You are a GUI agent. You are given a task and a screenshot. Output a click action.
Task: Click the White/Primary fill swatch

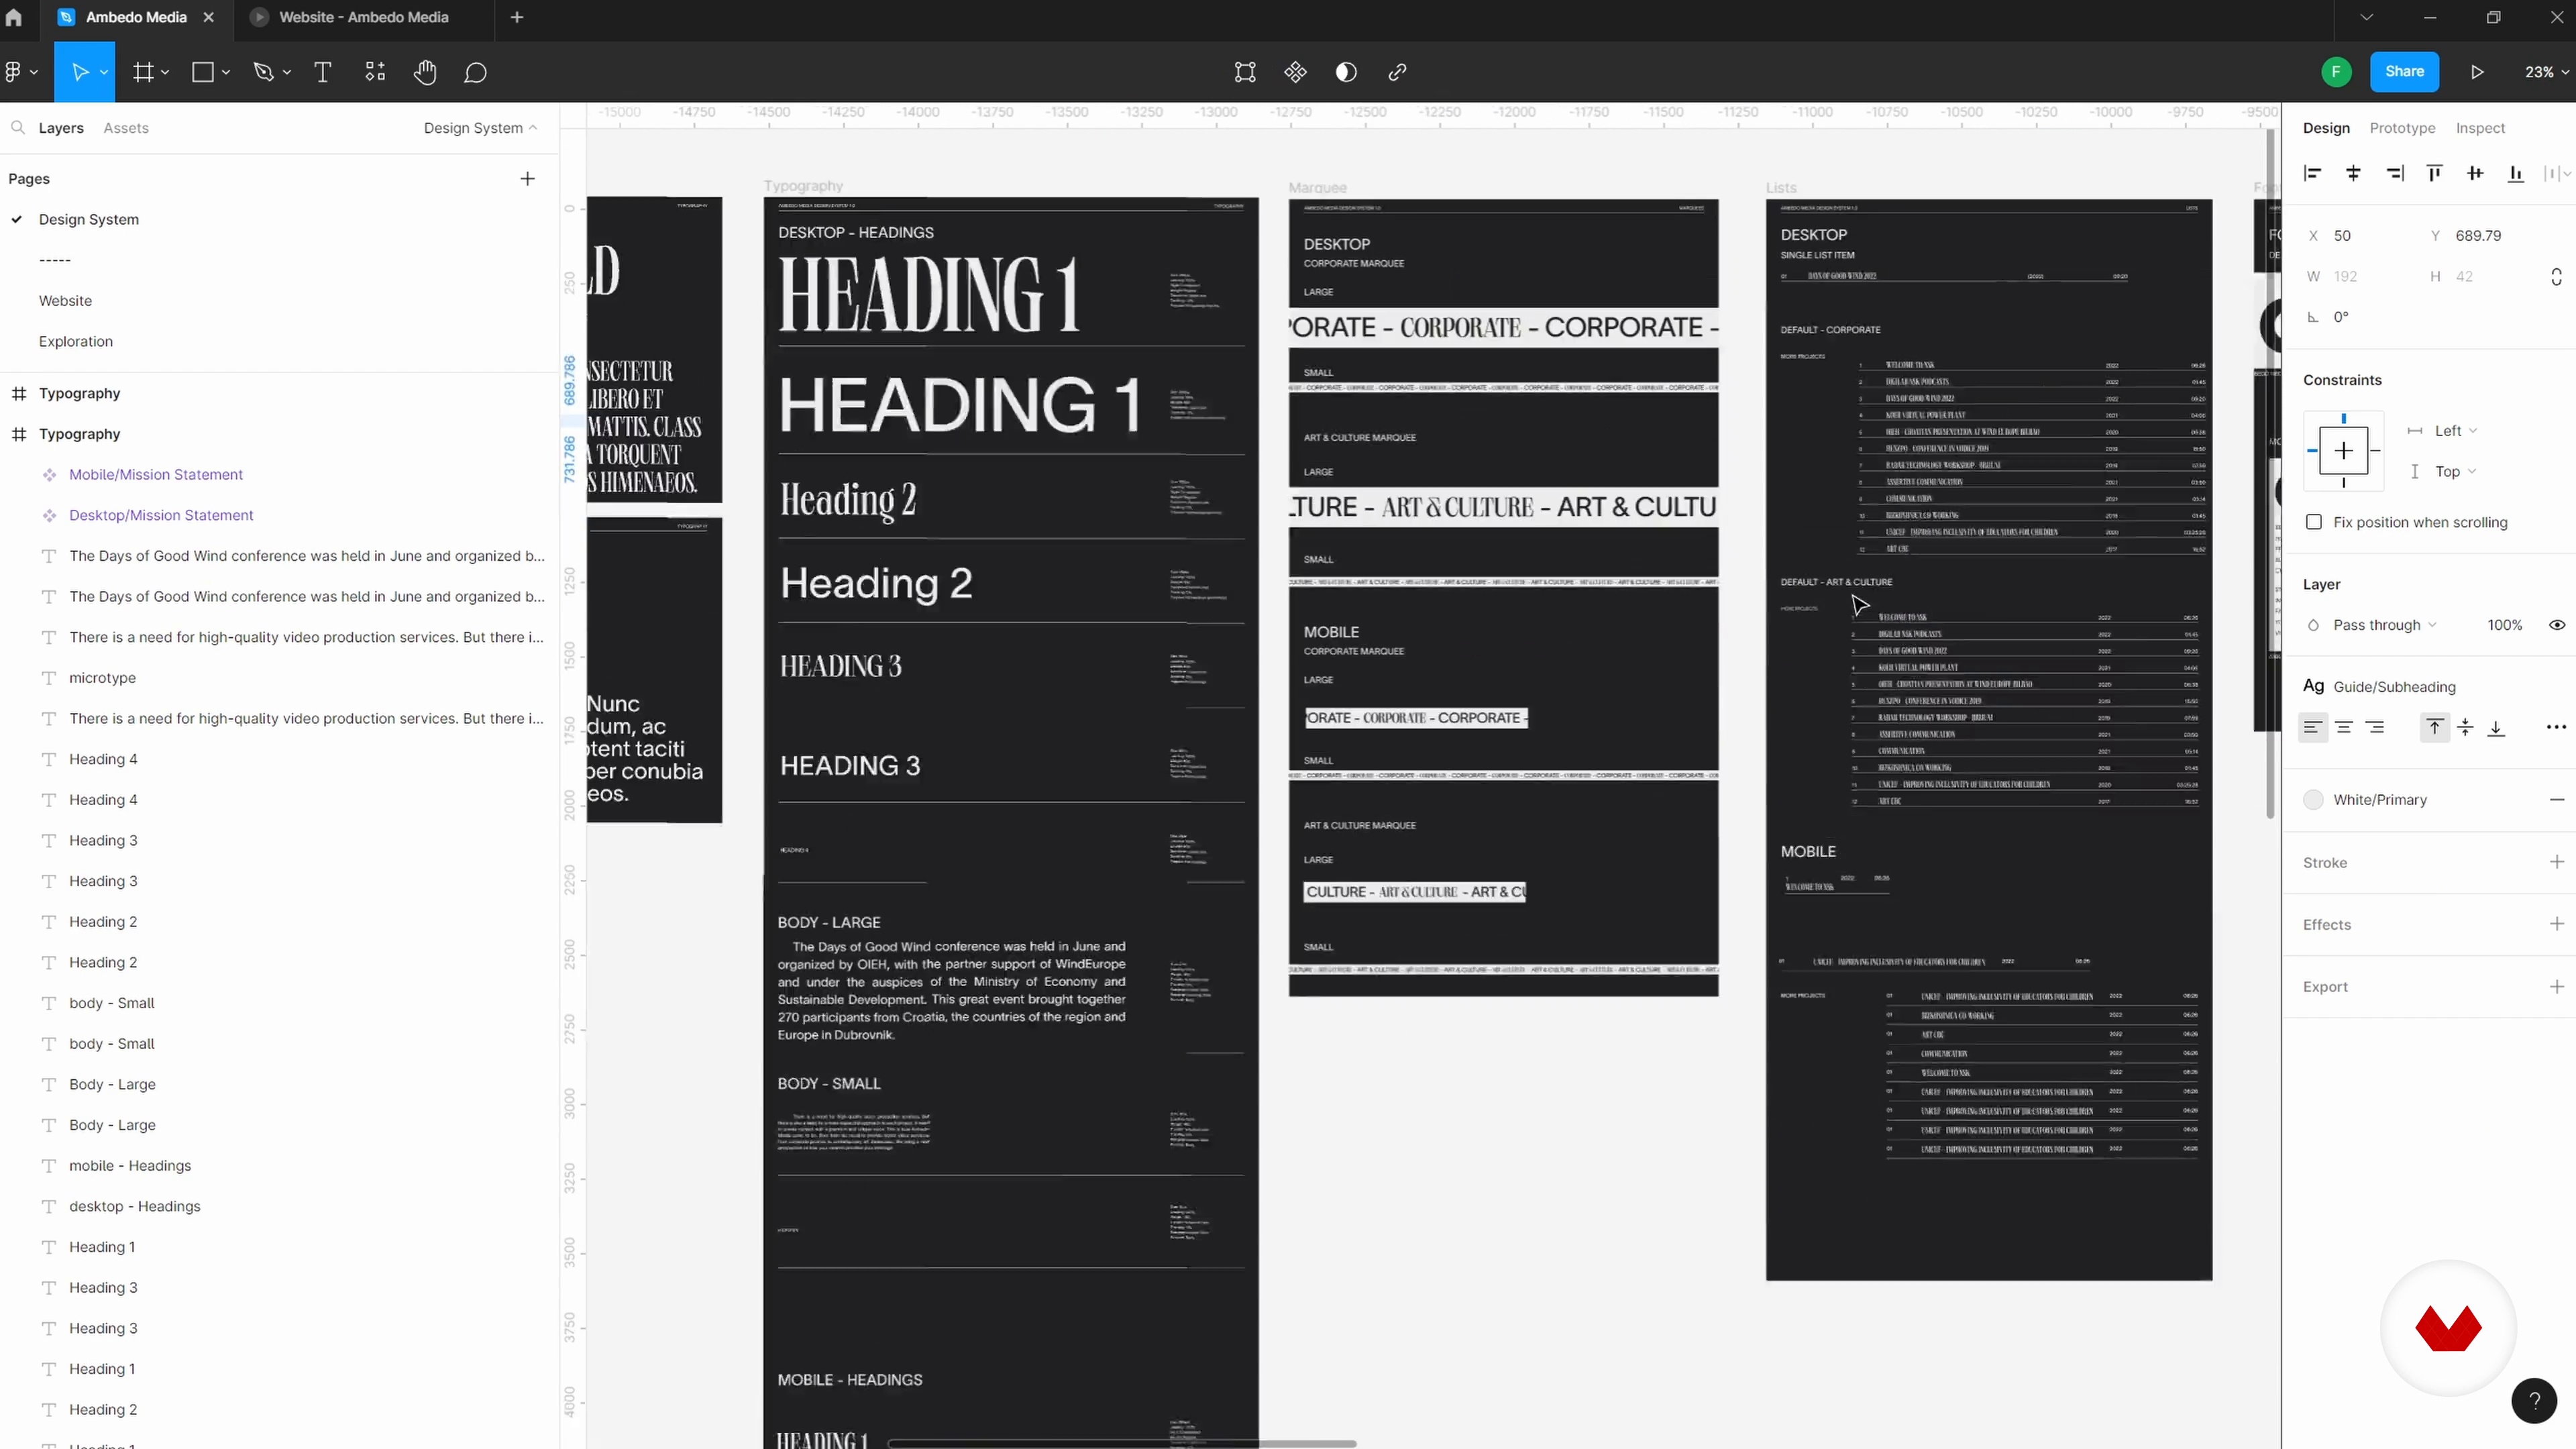(2313, 800)
